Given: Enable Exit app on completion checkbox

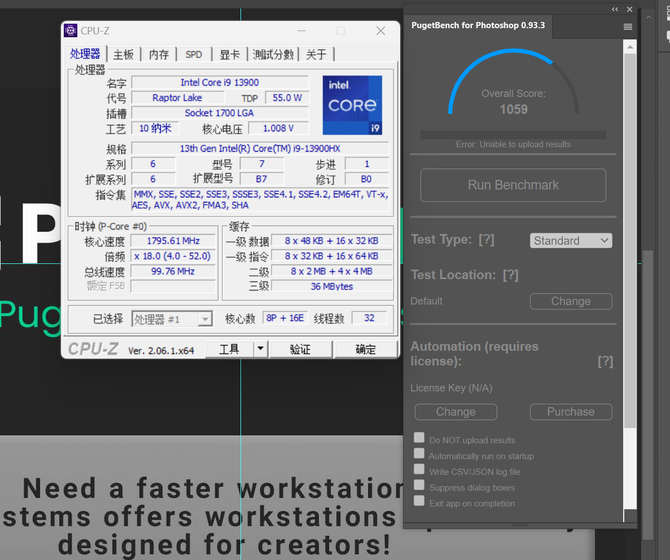Looking at the screenshot, I should click(419, 501).
